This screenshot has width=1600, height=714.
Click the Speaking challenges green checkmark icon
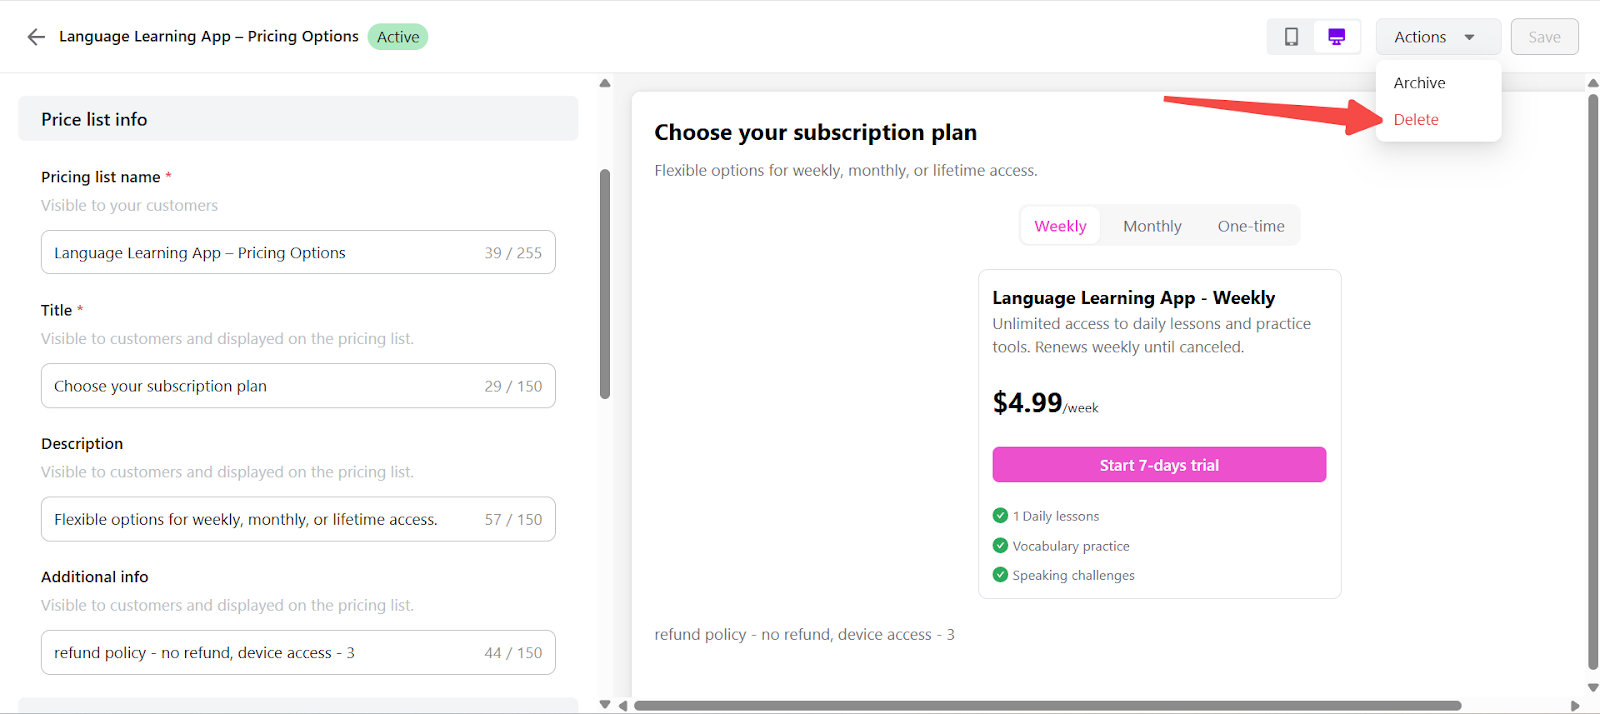point(1000,575)
